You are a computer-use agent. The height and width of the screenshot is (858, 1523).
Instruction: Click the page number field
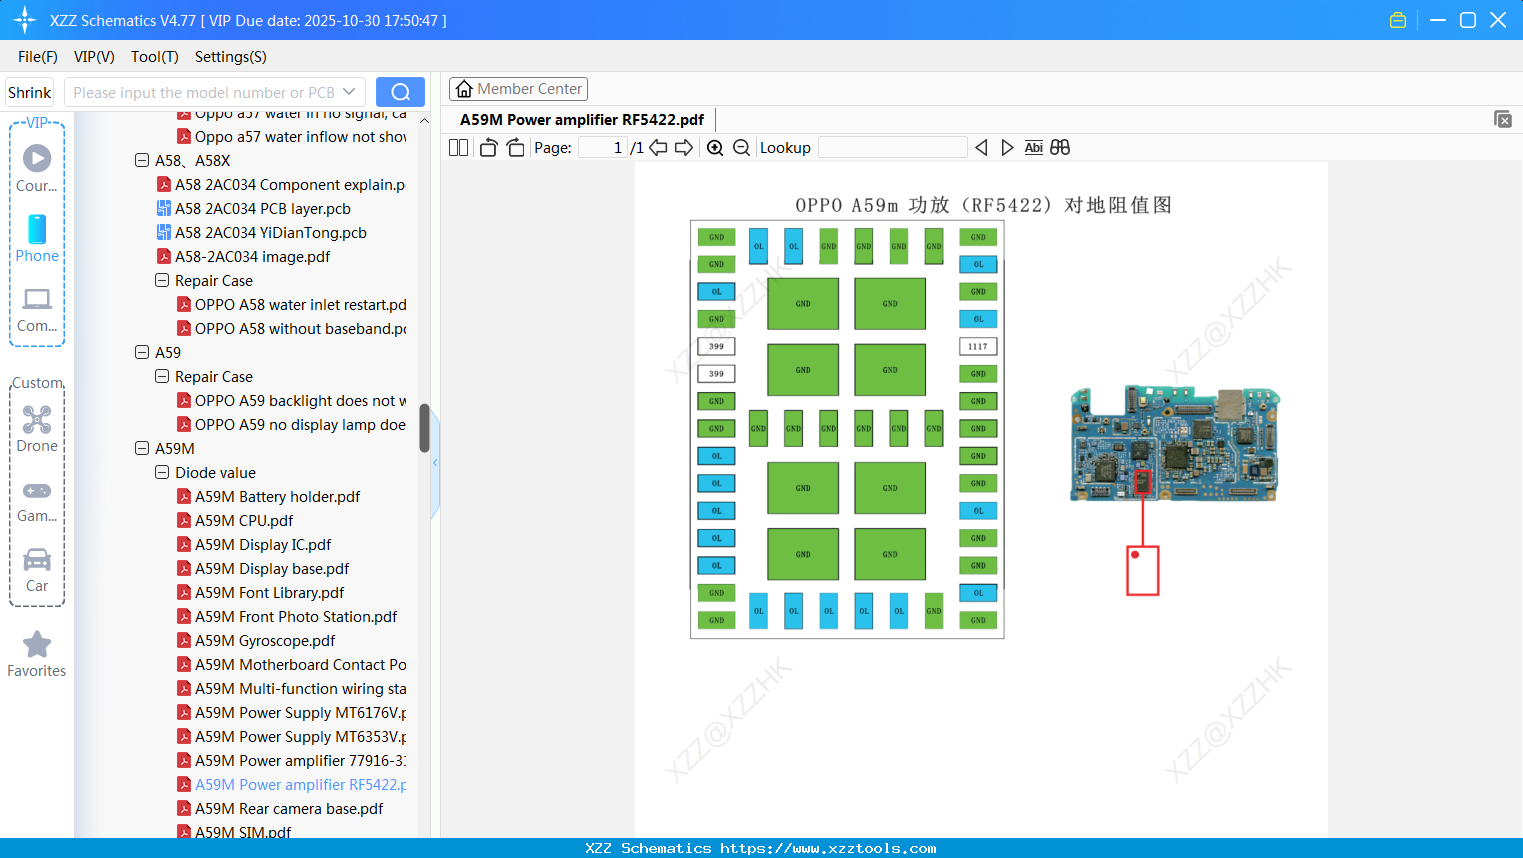coord(602,148)
